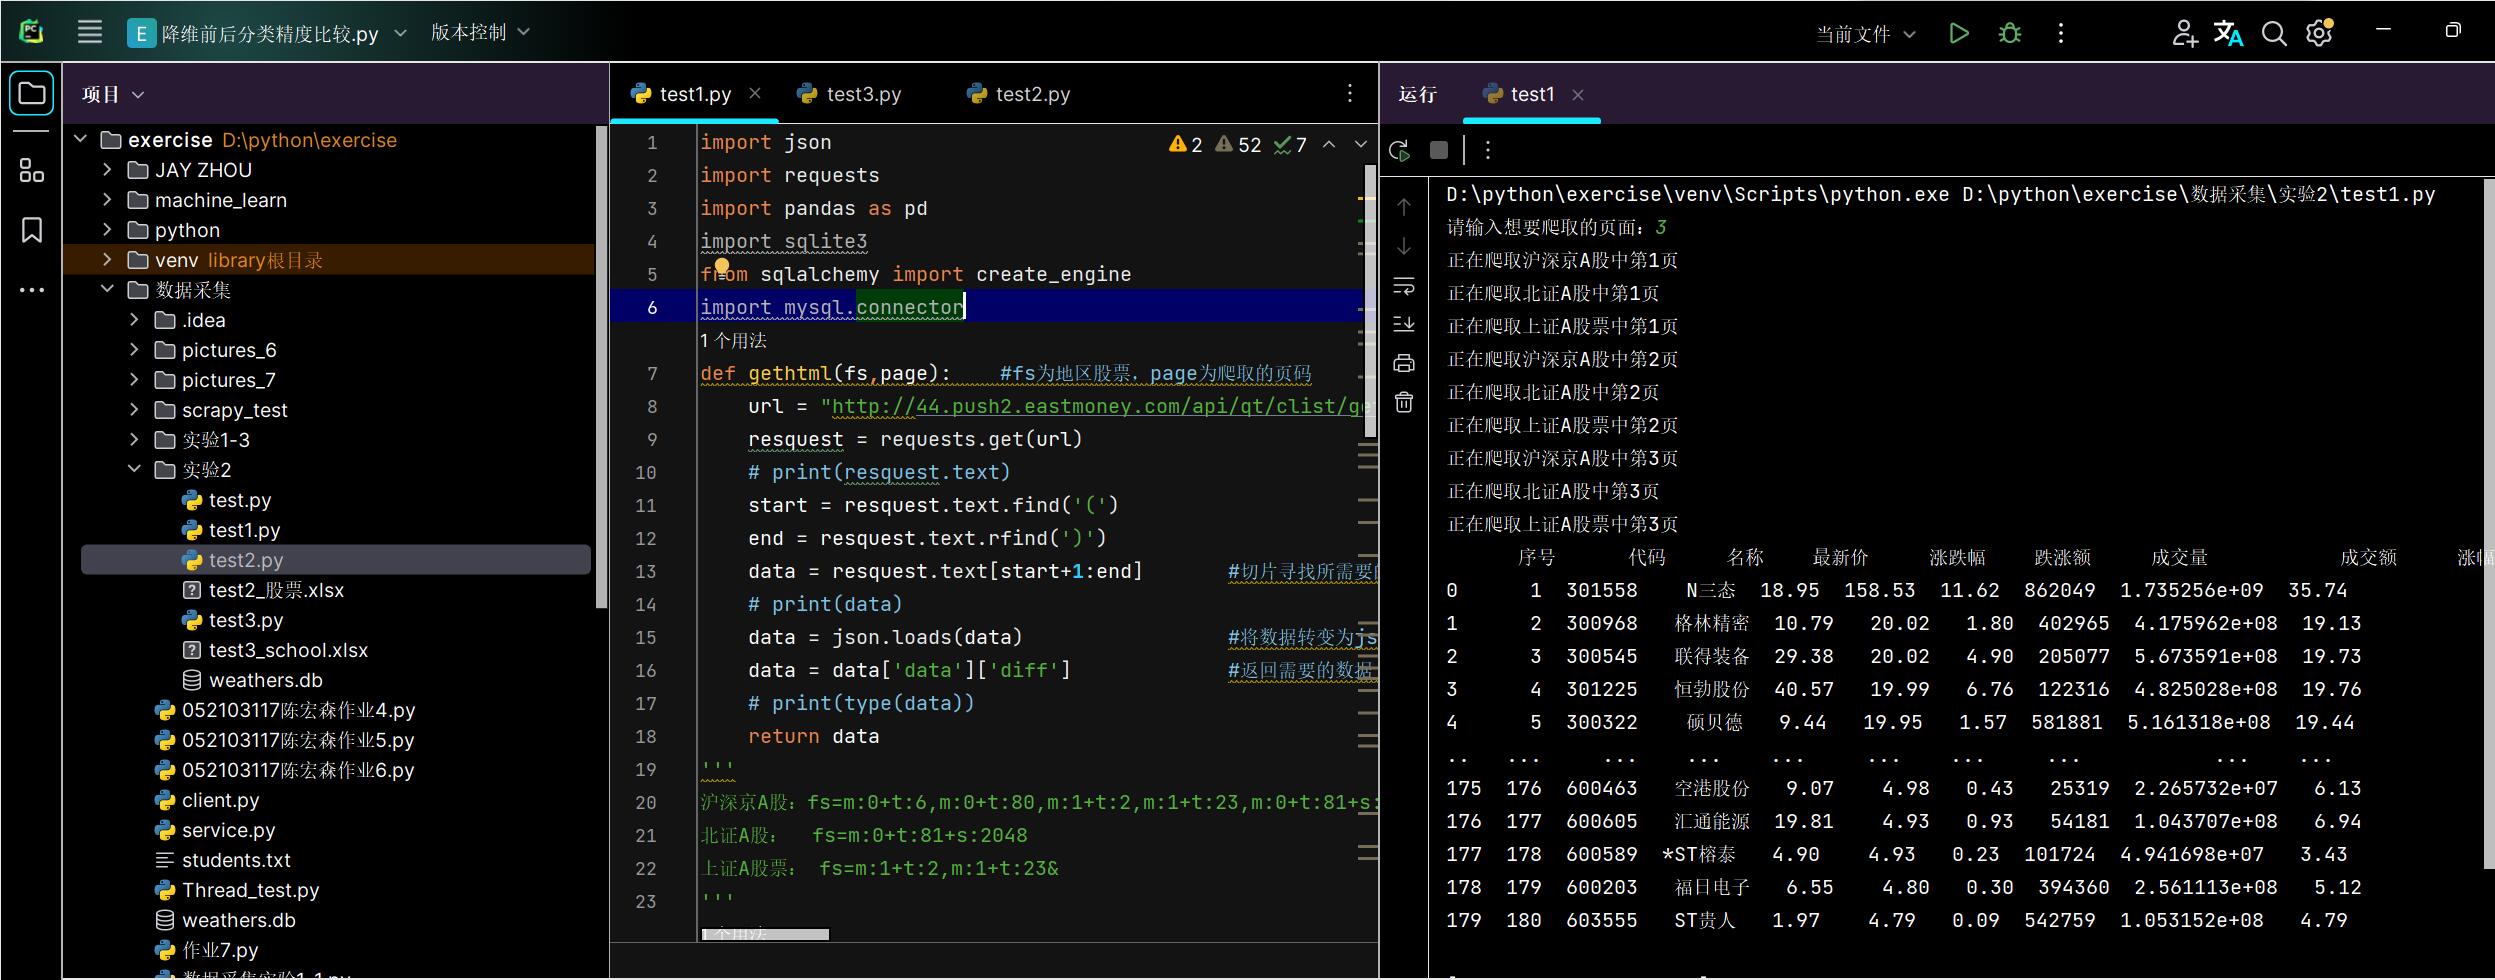The image size is (2495, 980).
Task: Open Code With Me collaboration icon
Action: pos(2184,33)
